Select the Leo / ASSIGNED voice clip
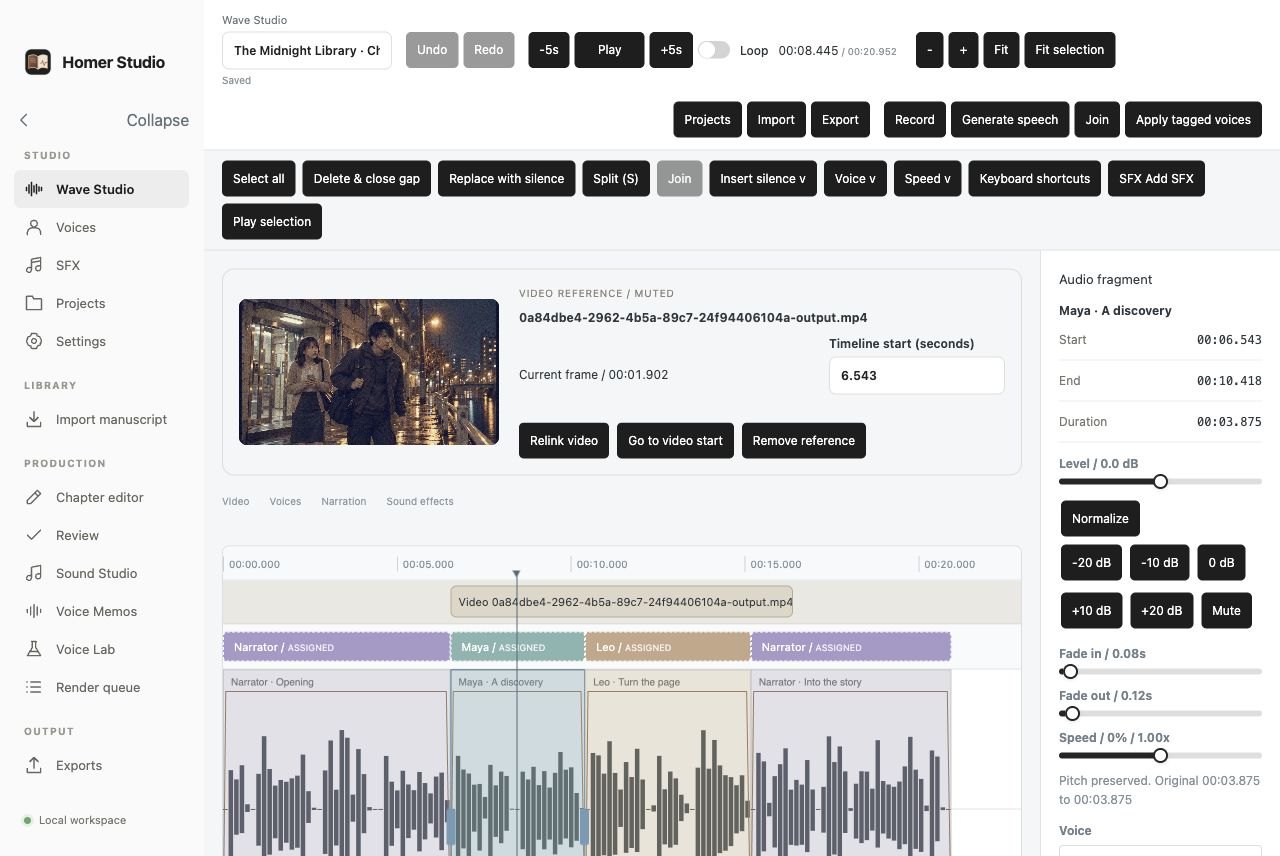 [x=668, y=647]
